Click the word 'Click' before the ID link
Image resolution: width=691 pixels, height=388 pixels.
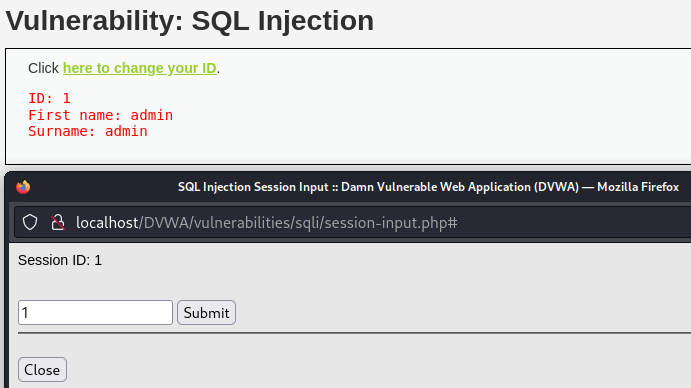pos(43,68)
